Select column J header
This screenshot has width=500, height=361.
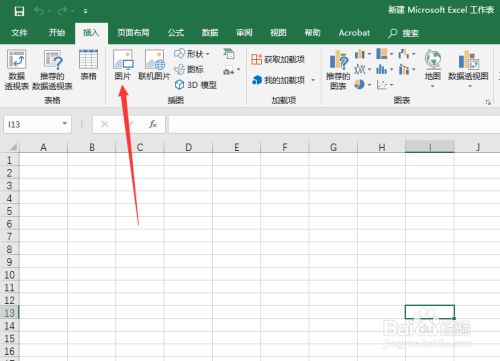[x=477, y=147]
